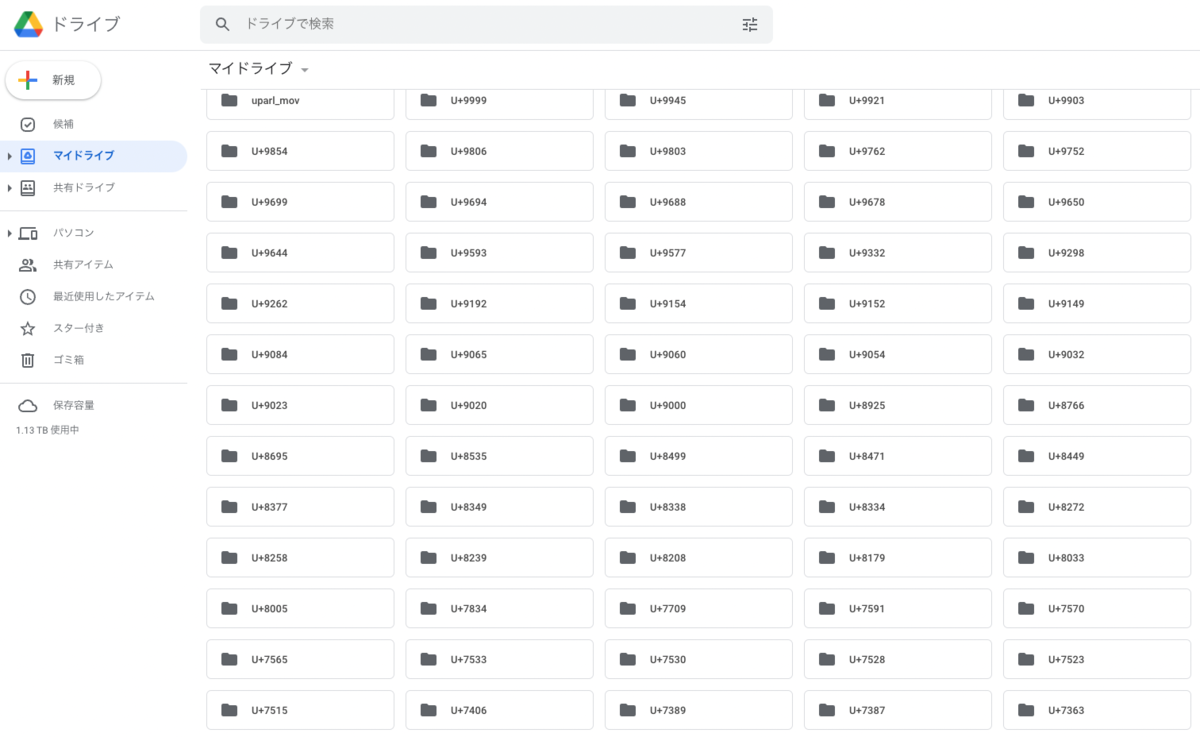Screen dimensions: 1200x737
Task: Expand the マイドライブ tree arrow in sidebar
Action: coord(9,156)
